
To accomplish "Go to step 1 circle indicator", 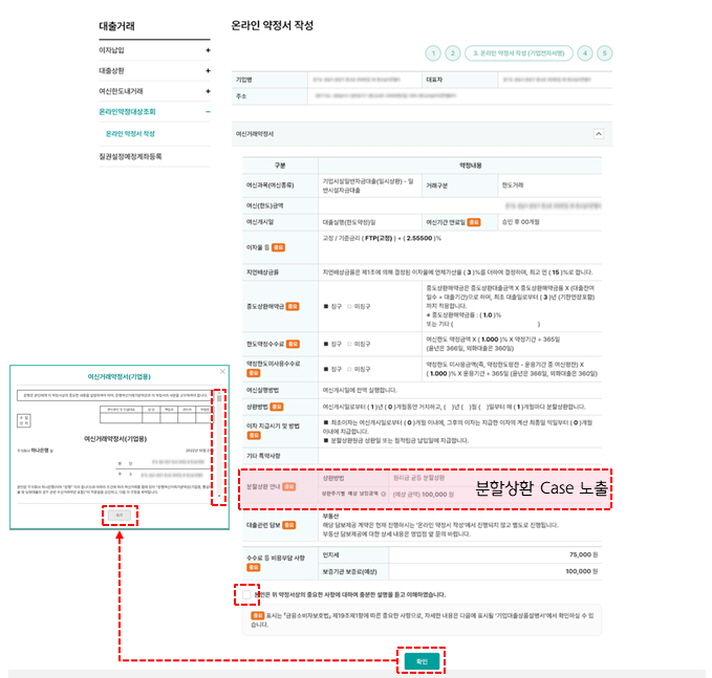I will click(x=432, y=53).
